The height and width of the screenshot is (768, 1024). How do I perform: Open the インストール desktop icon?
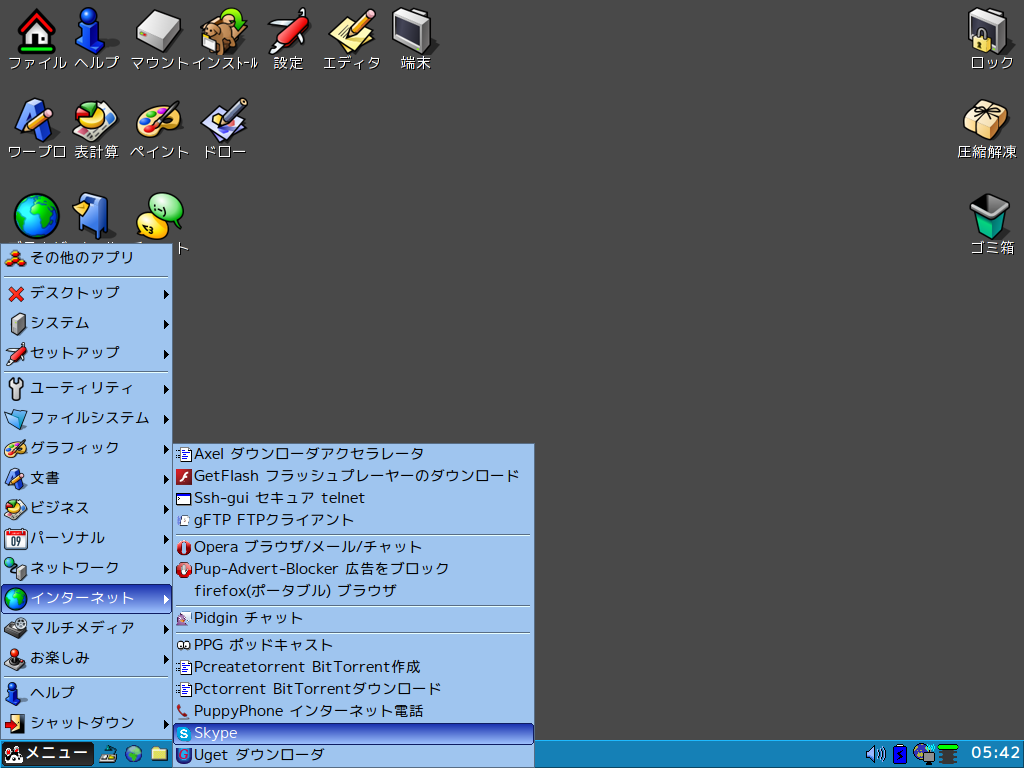click(x=224, y=31)
